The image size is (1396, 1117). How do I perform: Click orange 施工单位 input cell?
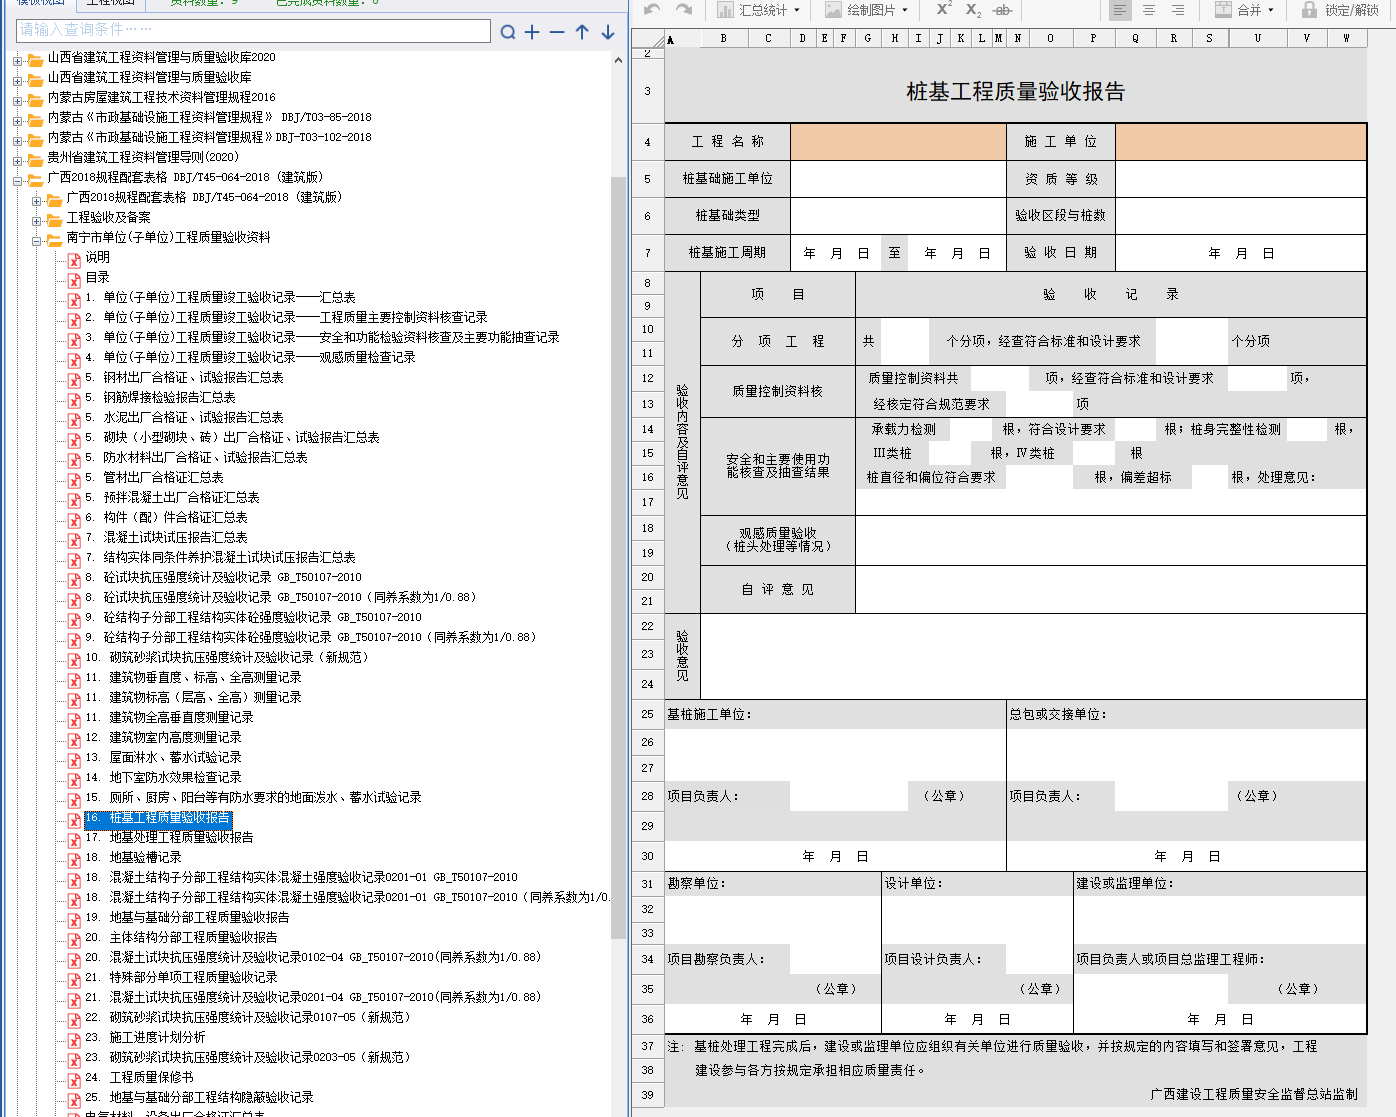pyautogui.click(x=1241, y=142)
